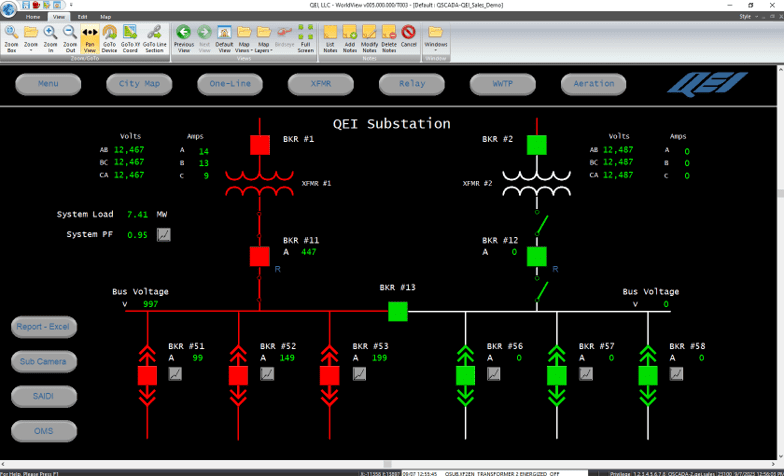Click the Cancel notes icon
Screen dimensions: 784x476
[x=408, y=36]
